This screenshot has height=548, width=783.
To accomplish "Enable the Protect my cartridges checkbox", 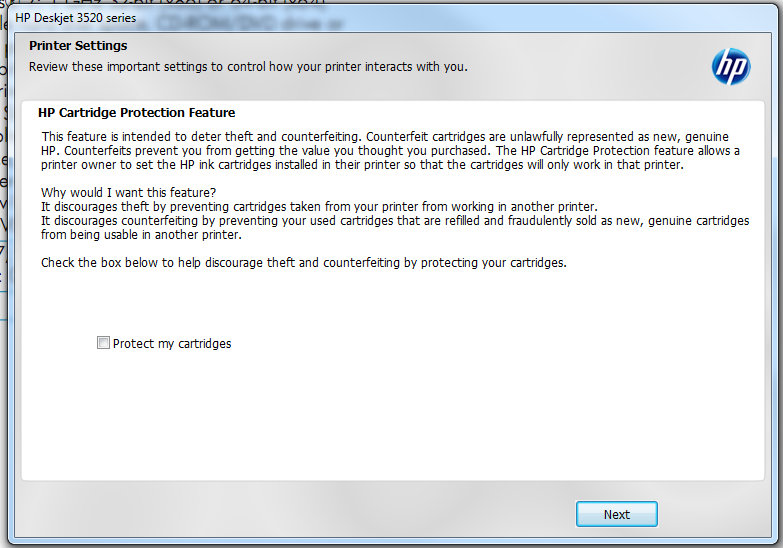I will coord(103,343).
